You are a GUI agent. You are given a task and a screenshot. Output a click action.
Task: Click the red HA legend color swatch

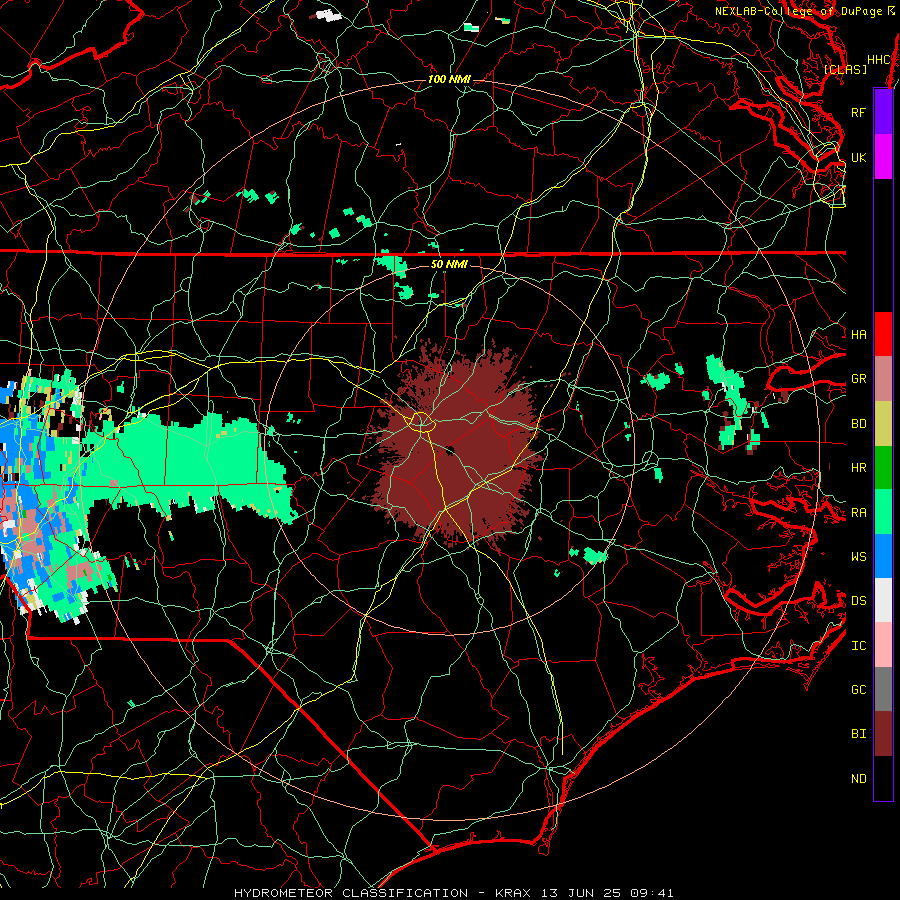pyautogui.click(x=883, y=334)
